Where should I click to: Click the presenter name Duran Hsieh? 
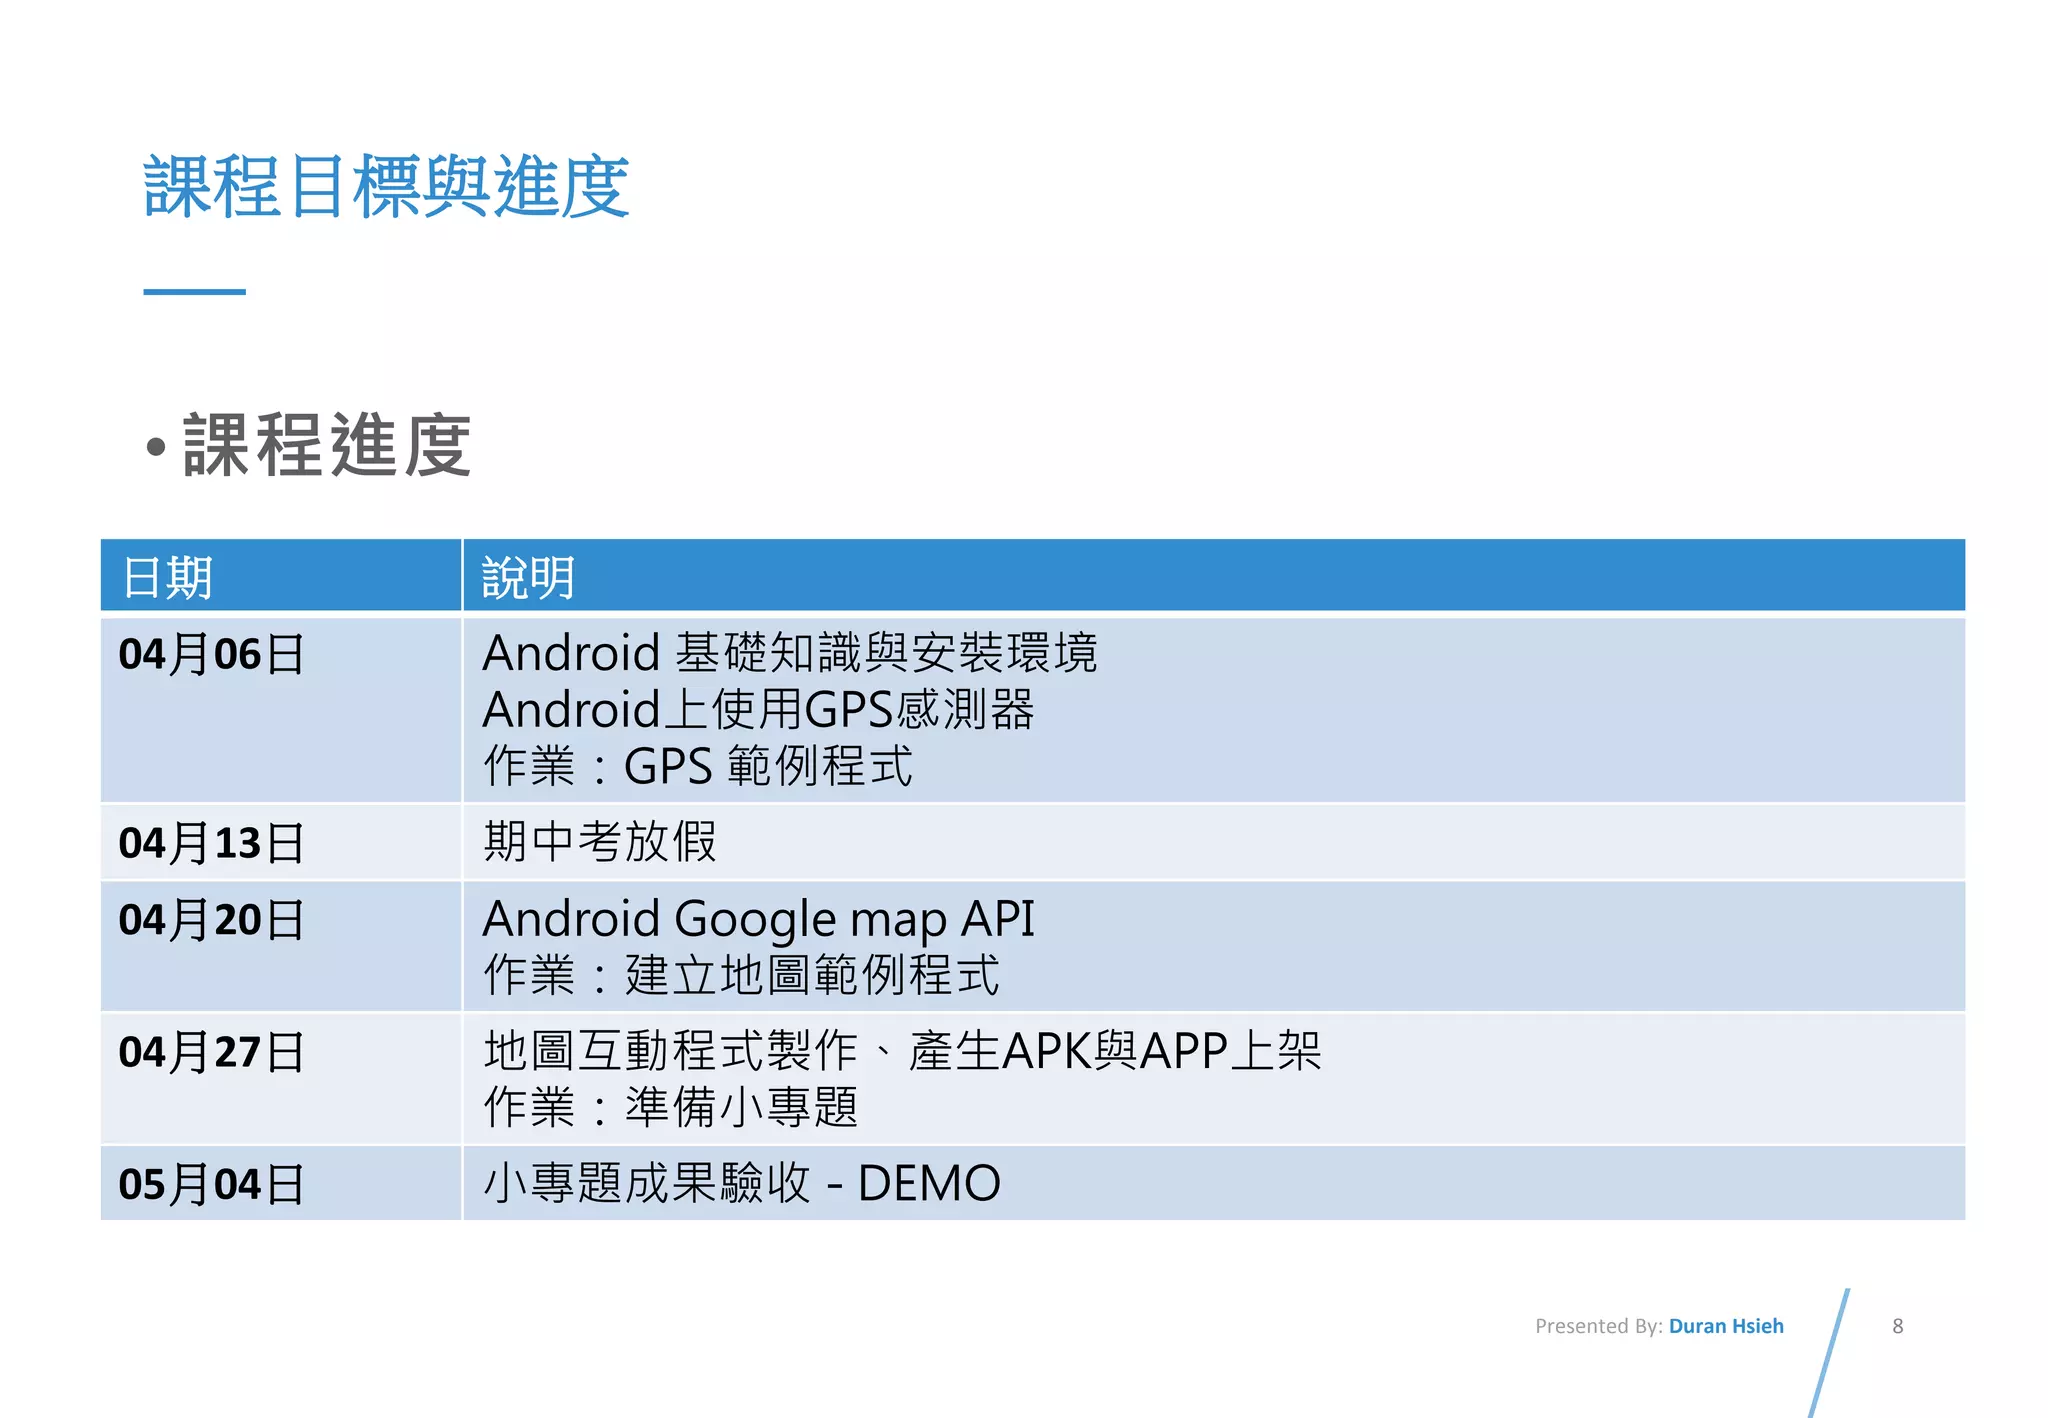[x=1726, y=1326]
